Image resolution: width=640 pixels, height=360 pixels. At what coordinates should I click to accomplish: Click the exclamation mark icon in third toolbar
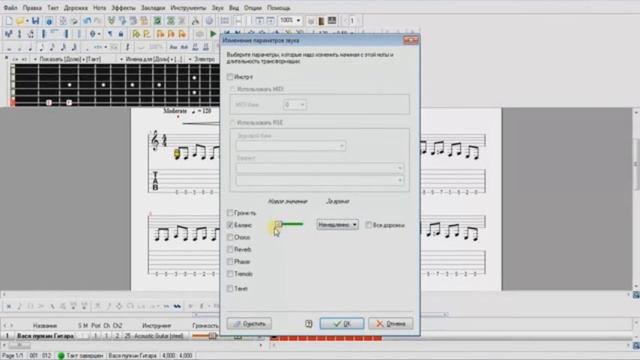(x=128, y=48)
